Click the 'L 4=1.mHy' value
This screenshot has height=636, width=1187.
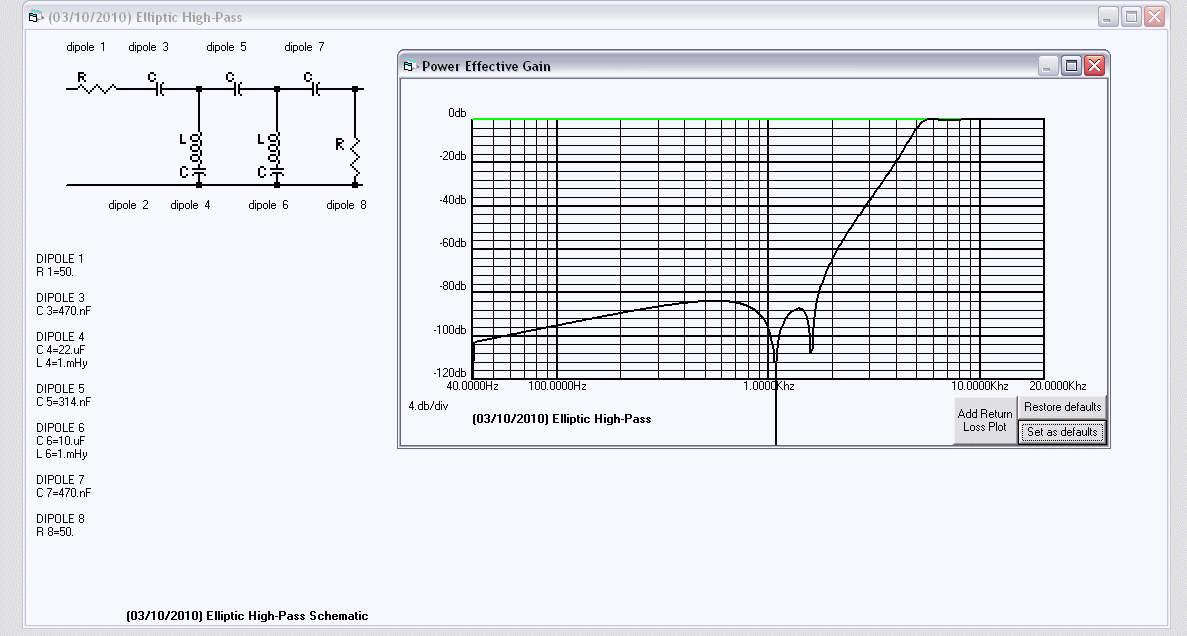coord(62,363)
